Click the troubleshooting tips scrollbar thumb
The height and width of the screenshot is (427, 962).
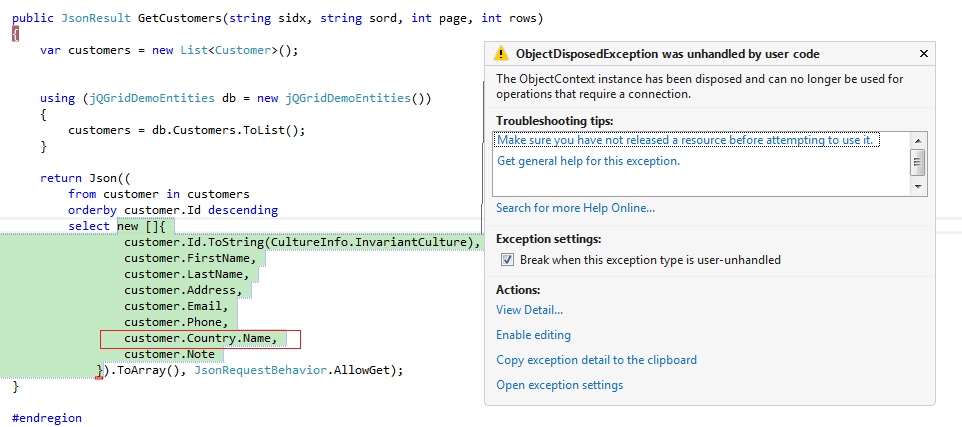click(x=918, y=163)
